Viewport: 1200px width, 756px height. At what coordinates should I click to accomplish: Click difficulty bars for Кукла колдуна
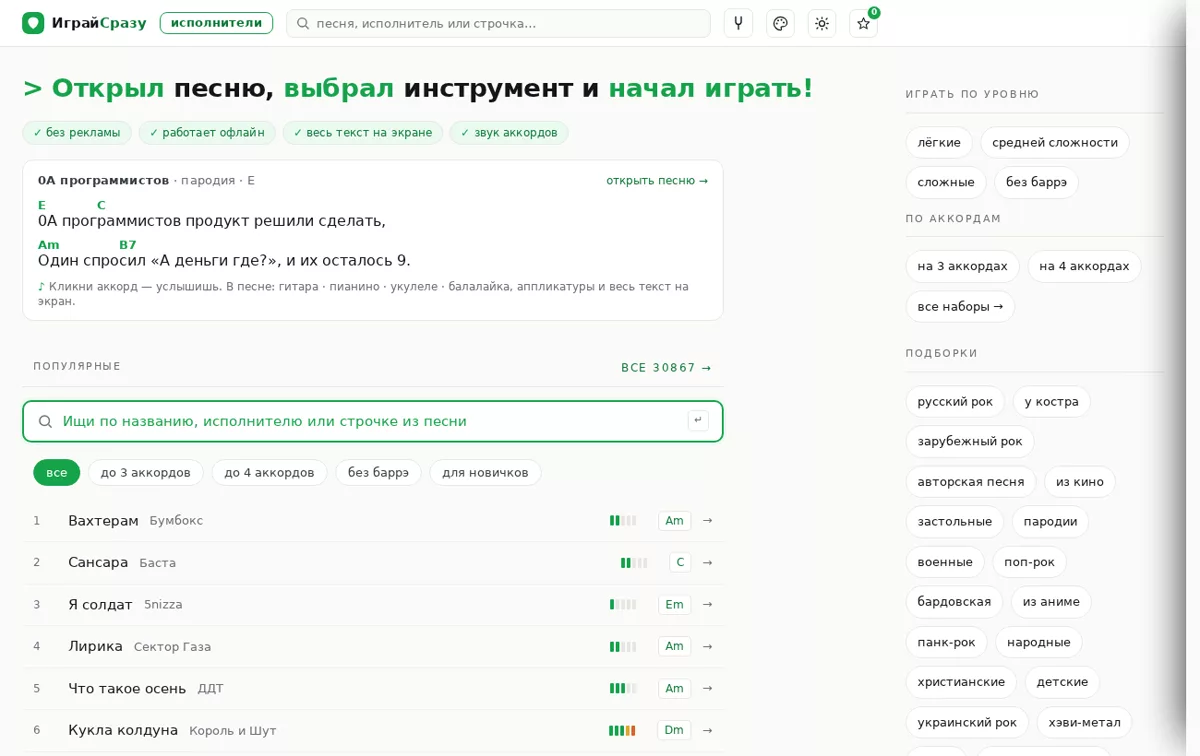tap(622, 731)
